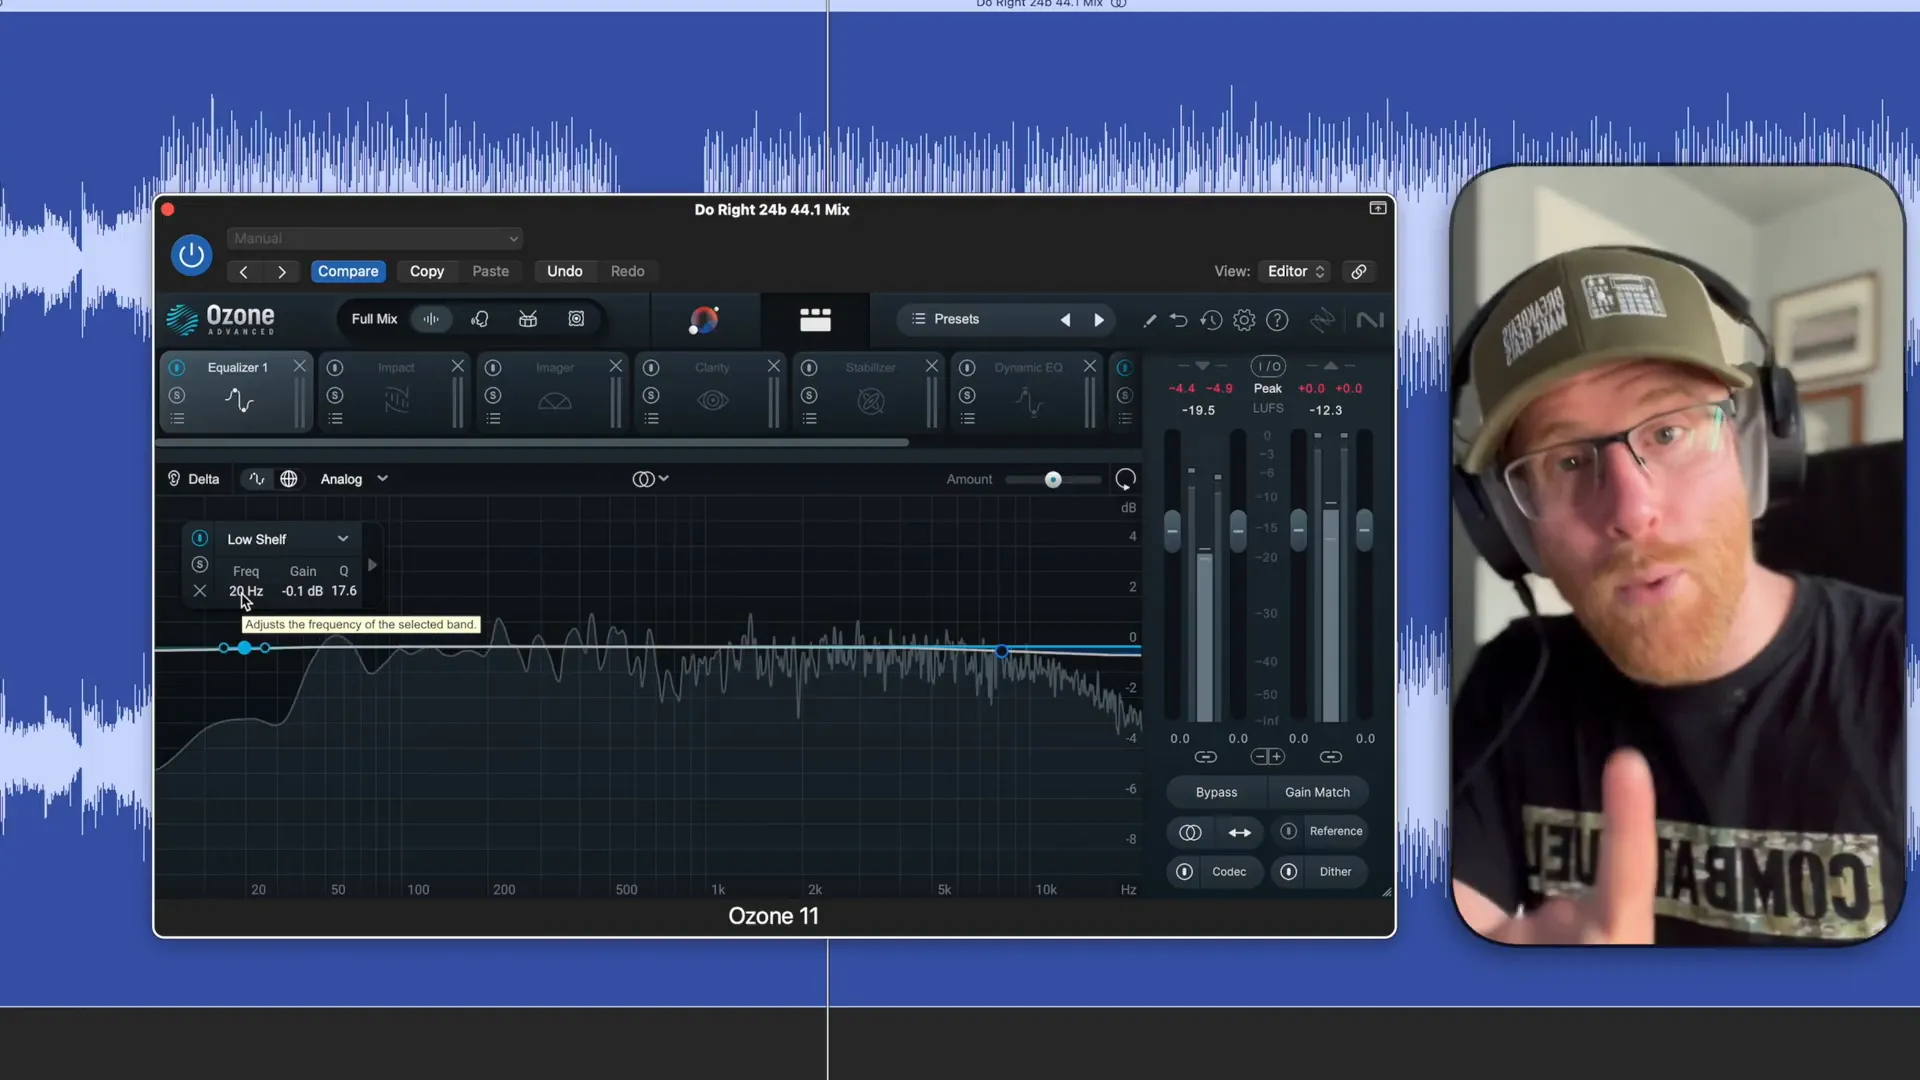The height and width of the screenshot is (1080, 1920).
Task: Toggle Delta listening ear button
Action: (x=194, y=479)
